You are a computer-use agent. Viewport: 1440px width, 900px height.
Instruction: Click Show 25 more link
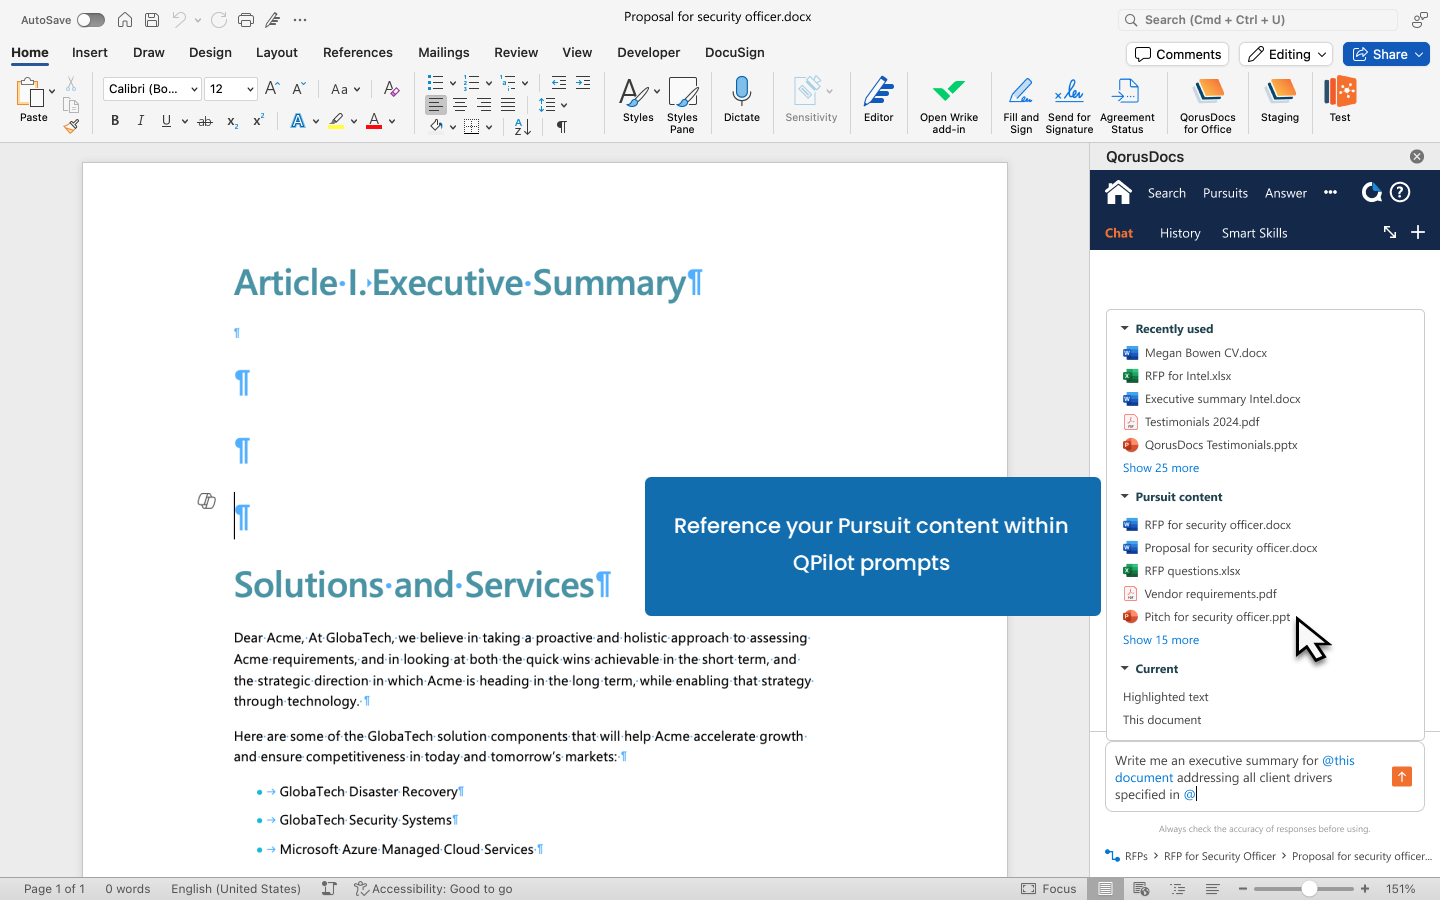1160,468
